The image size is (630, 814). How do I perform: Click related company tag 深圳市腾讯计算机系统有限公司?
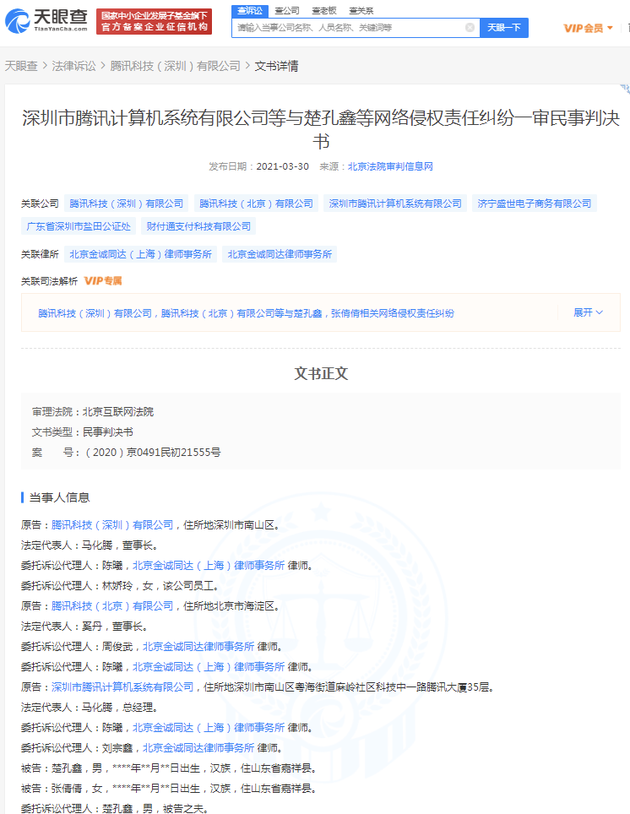click(395, 204)
